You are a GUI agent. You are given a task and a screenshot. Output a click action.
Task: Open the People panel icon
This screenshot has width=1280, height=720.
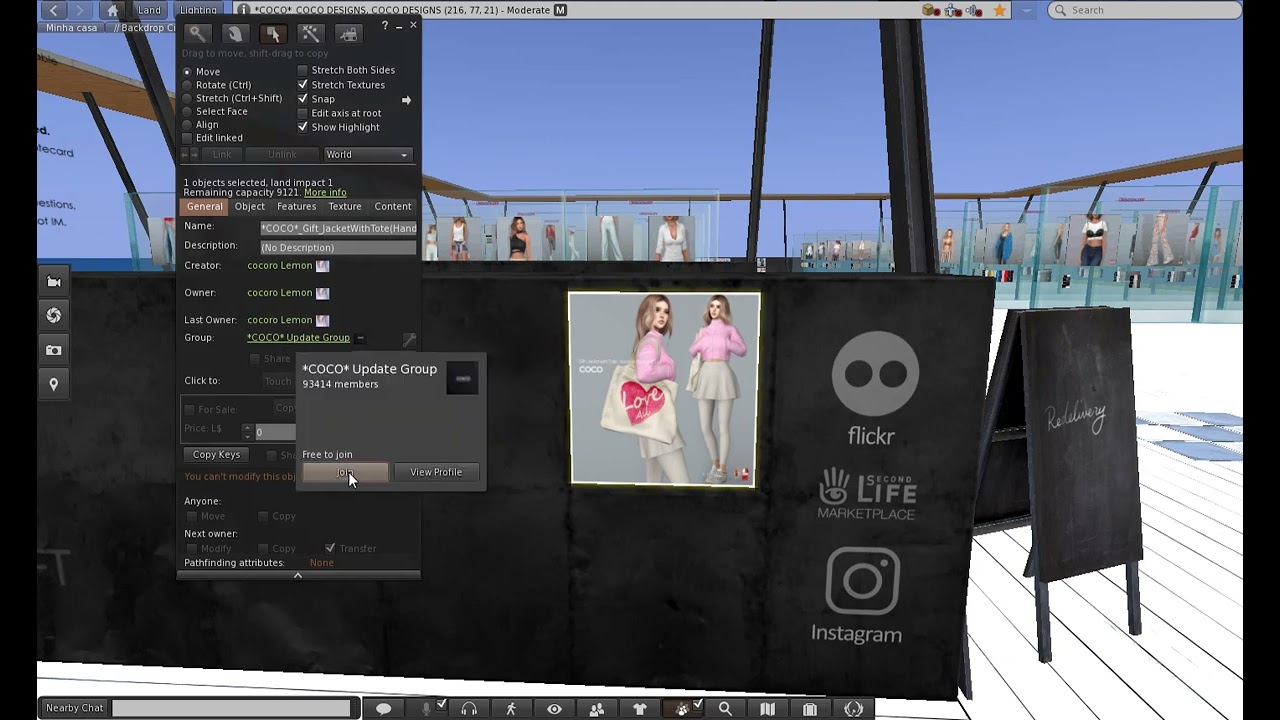pyautogui.click(x=597, y=708)
